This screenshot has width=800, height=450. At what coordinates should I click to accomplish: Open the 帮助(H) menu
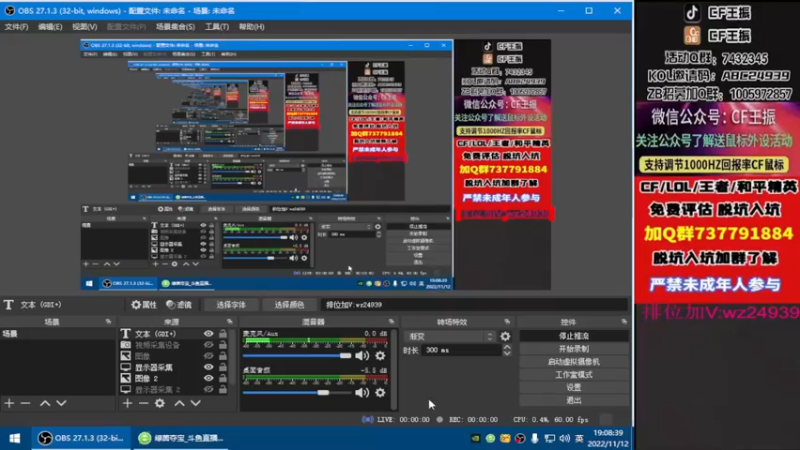252,27
